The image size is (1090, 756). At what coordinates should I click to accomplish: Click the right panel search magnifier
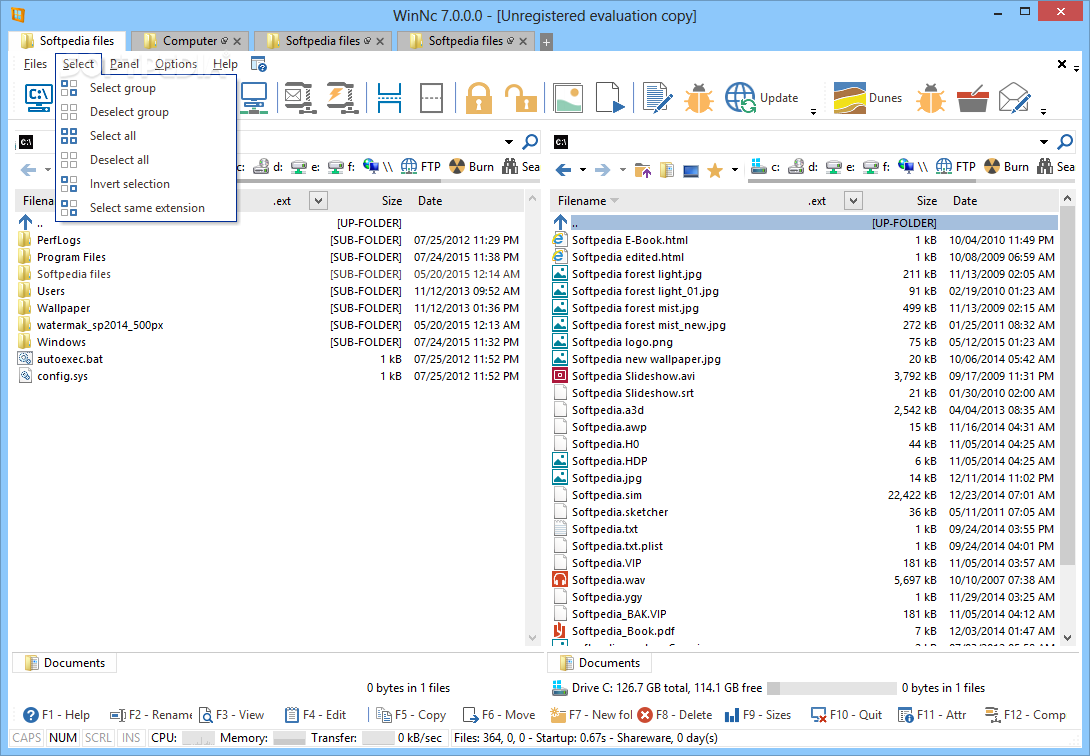[x=1064, y=142]
